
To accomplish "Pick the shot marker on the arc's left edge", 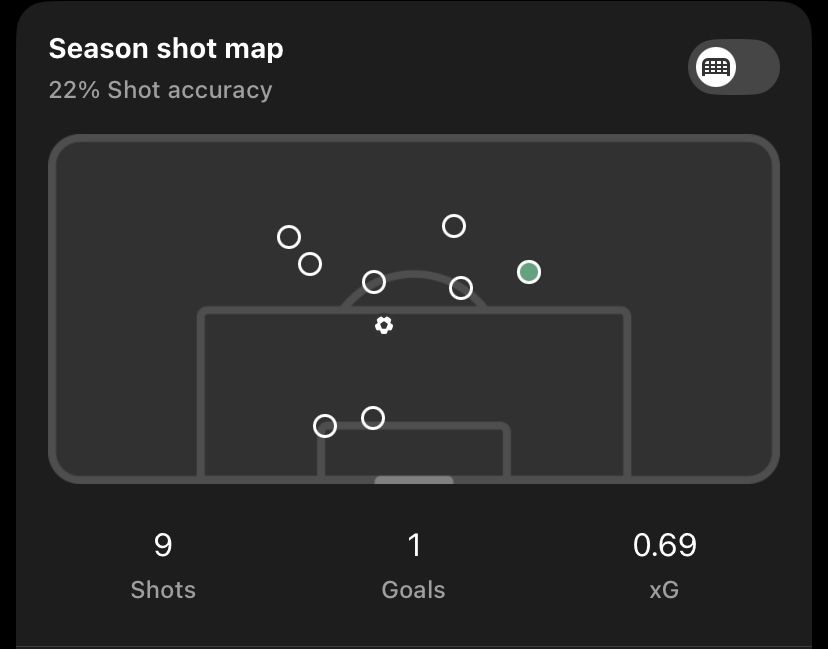I will pyautogui.click(x=374, y=282).
